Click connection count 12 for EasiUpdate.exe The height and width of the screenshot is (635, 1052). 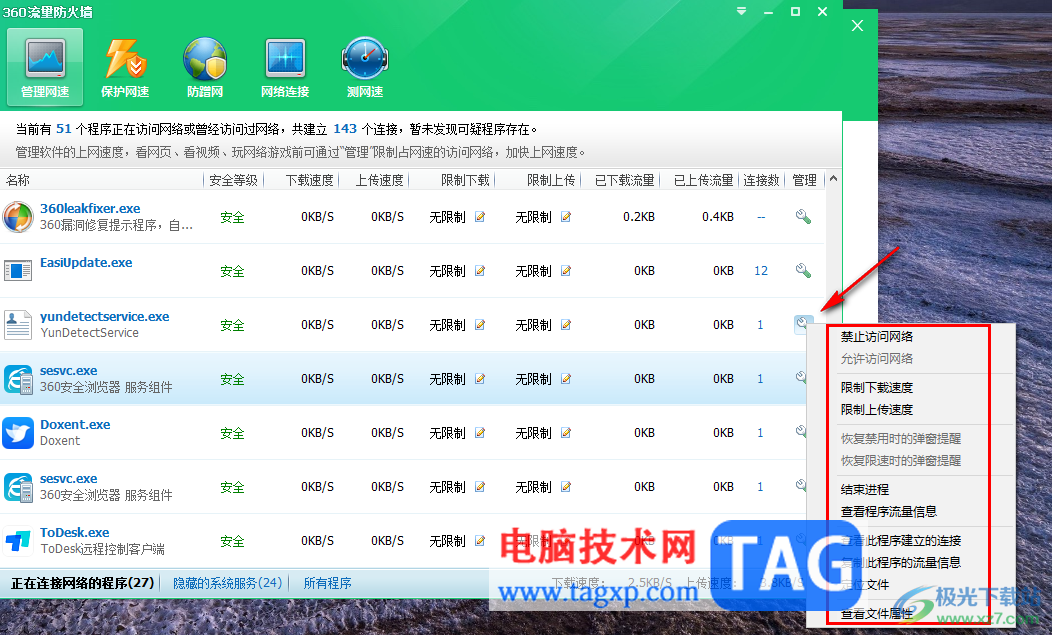[761, 271]
